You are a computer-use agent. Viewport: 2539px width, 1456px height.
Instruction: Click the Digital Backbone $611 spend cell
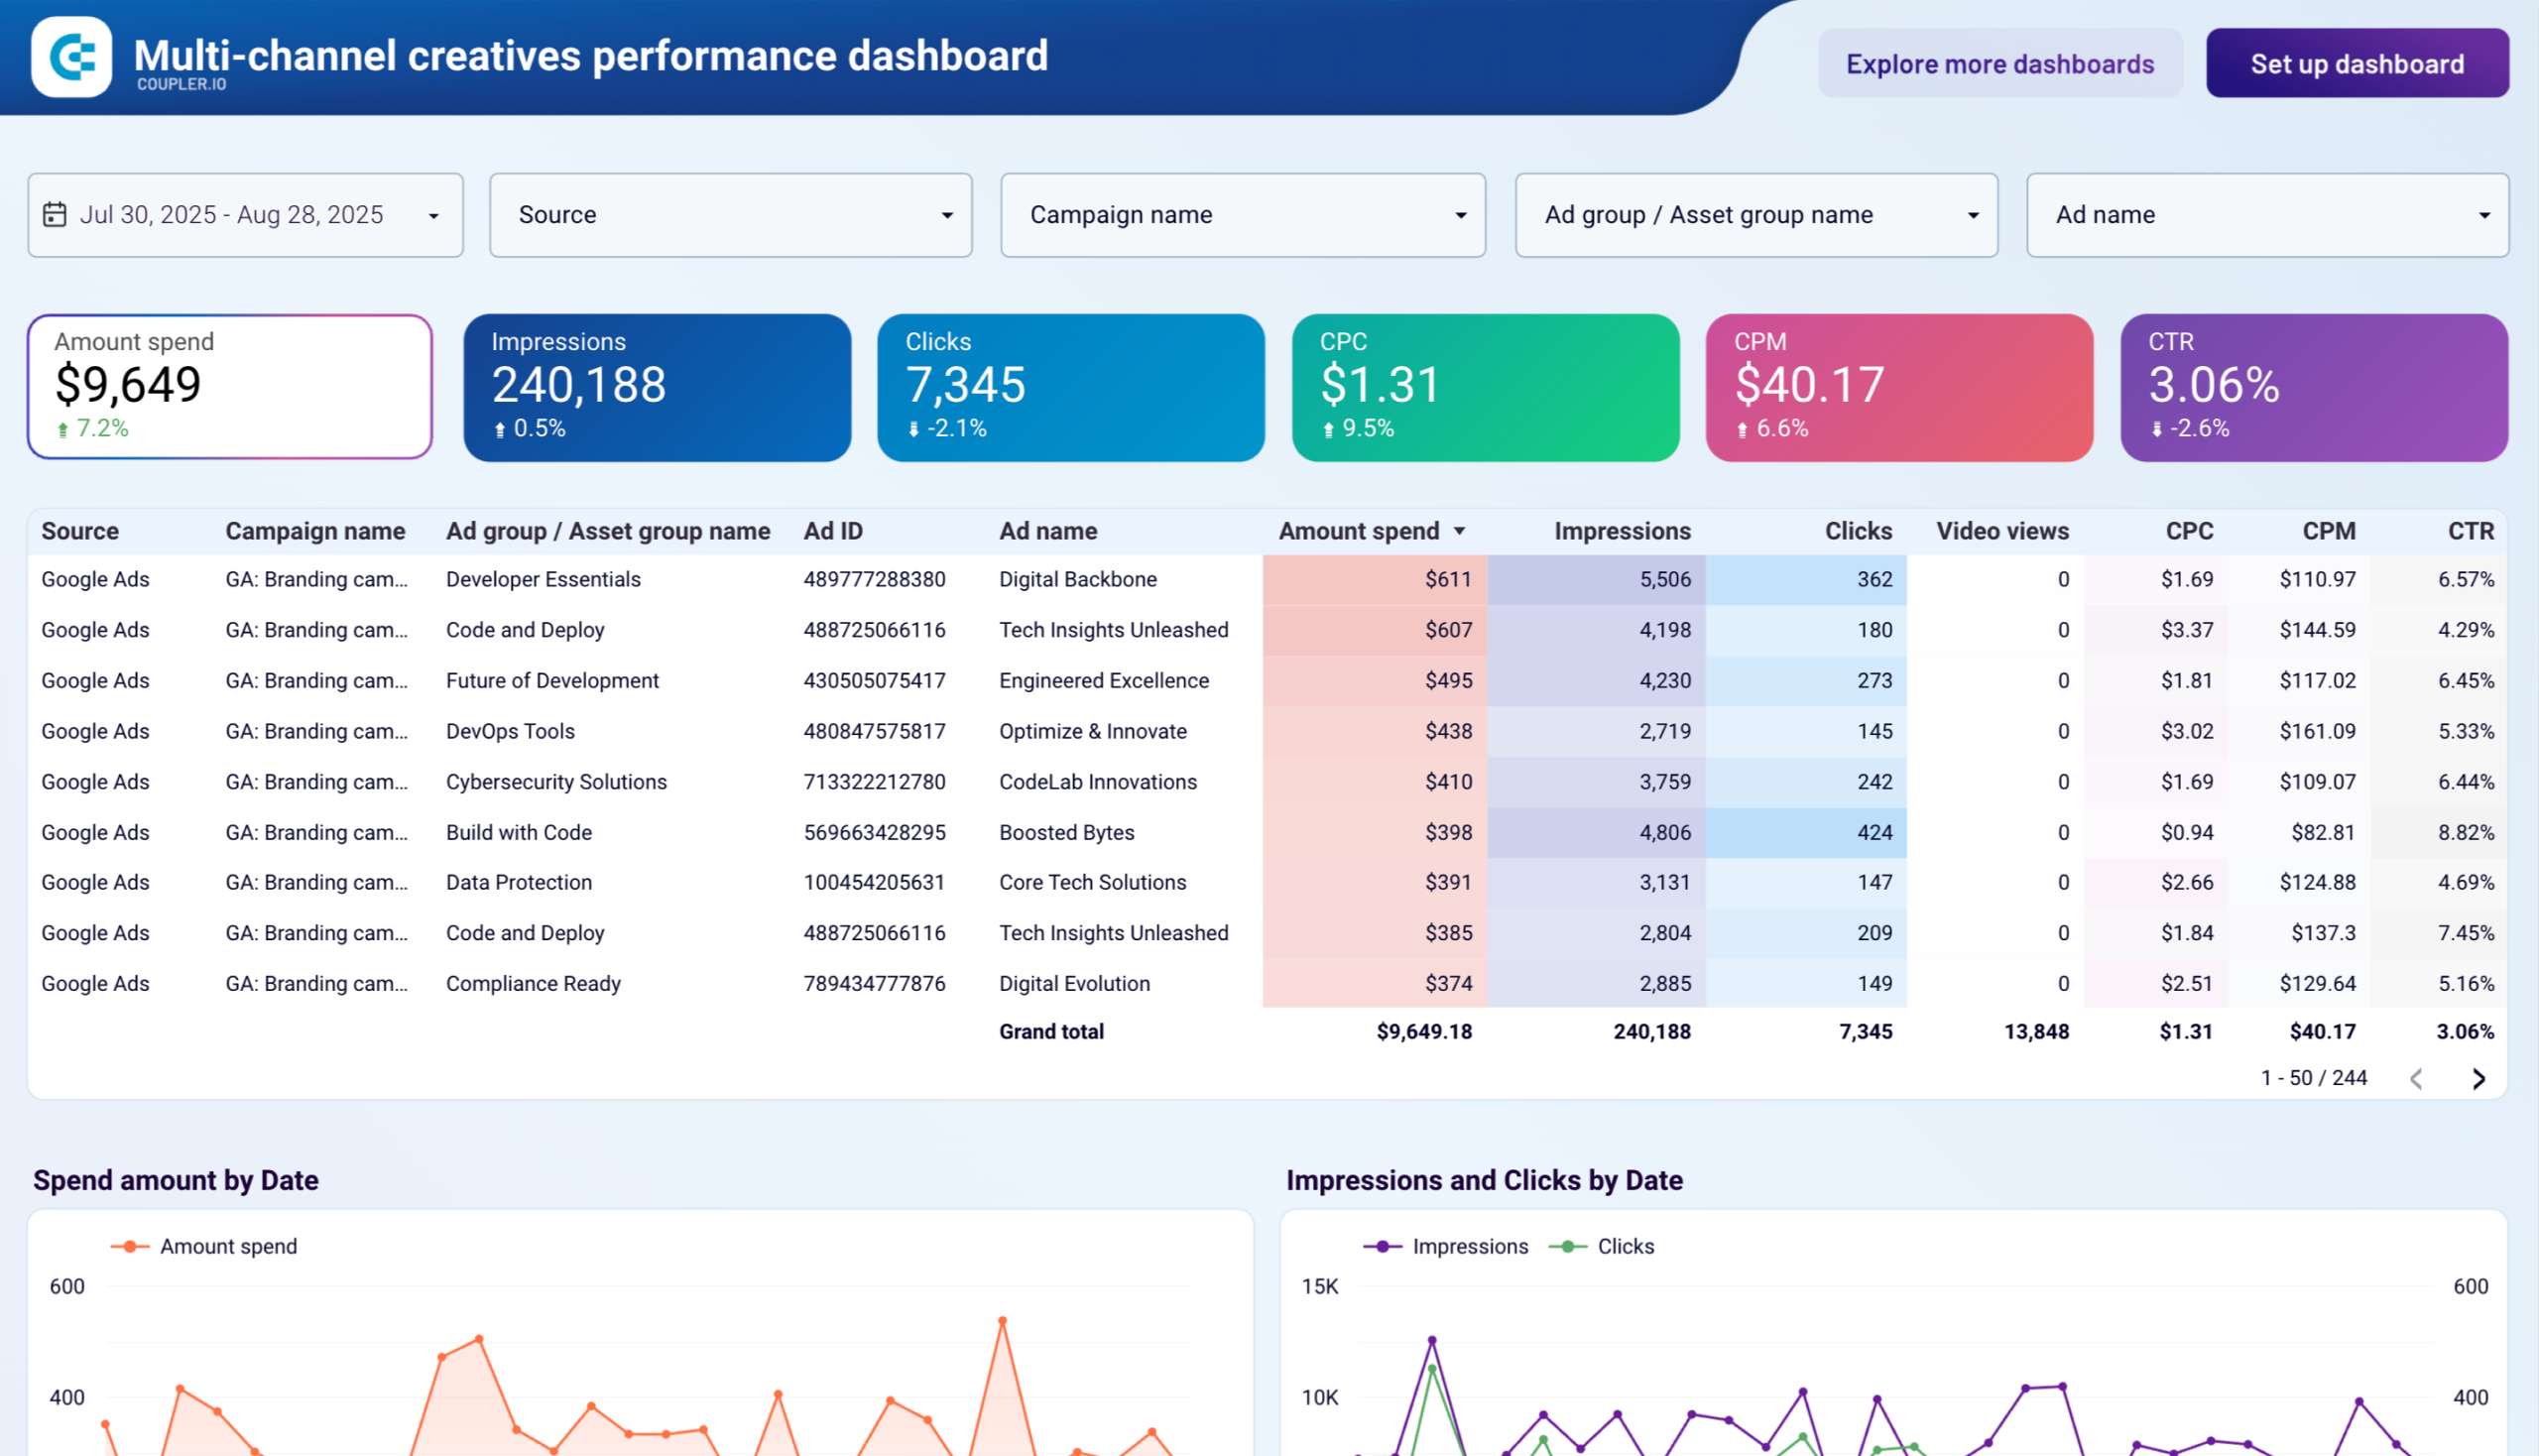tap(1447, 579)
